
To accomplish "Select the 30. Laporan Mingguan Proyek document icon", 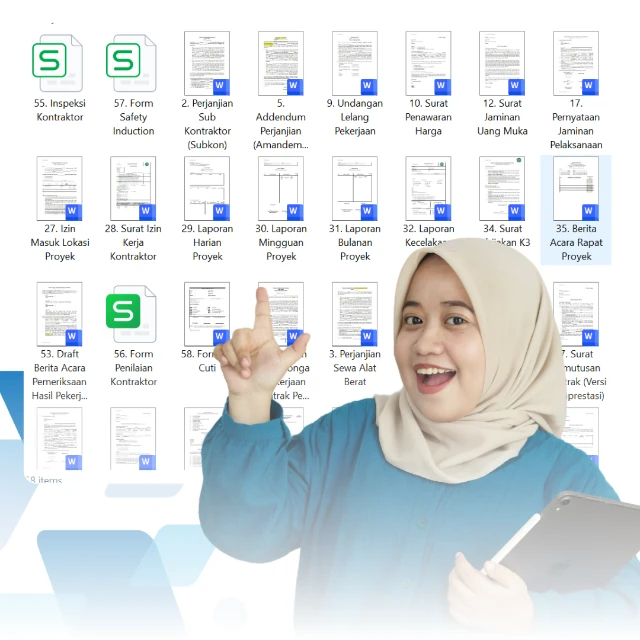I will [x=281, y=189].
